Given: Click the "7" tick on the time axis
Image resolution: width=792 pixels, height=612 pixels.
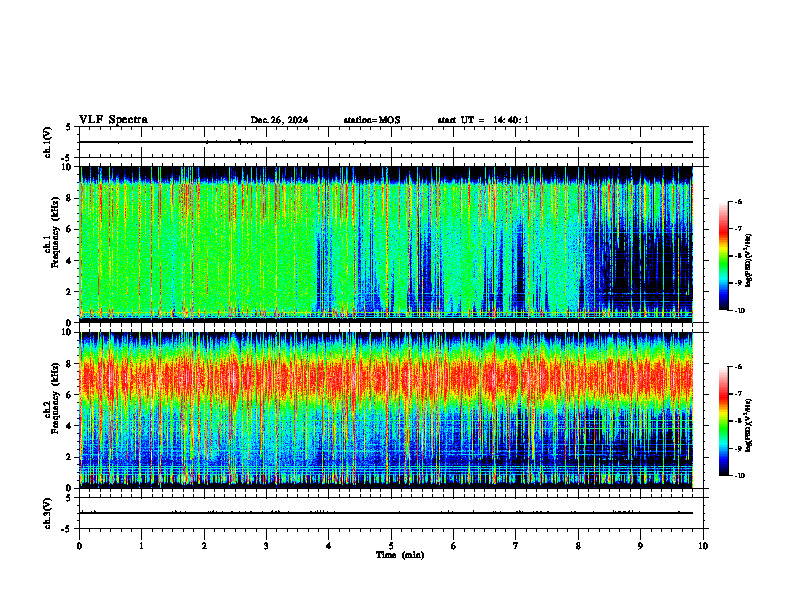Looking at the screenshot, I should [x=516, y=546].
